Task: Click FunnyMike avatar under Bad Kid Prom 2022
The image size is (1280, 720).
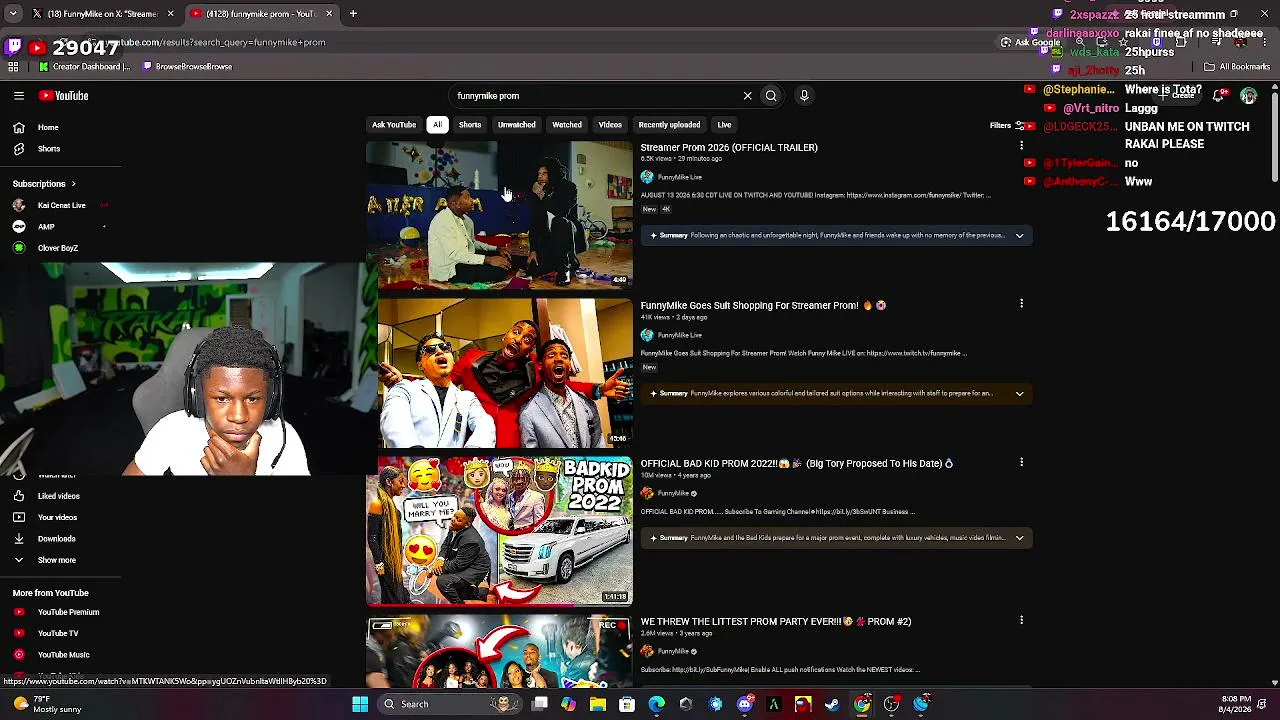Action: pyautogui.click(x=647, y=493)
